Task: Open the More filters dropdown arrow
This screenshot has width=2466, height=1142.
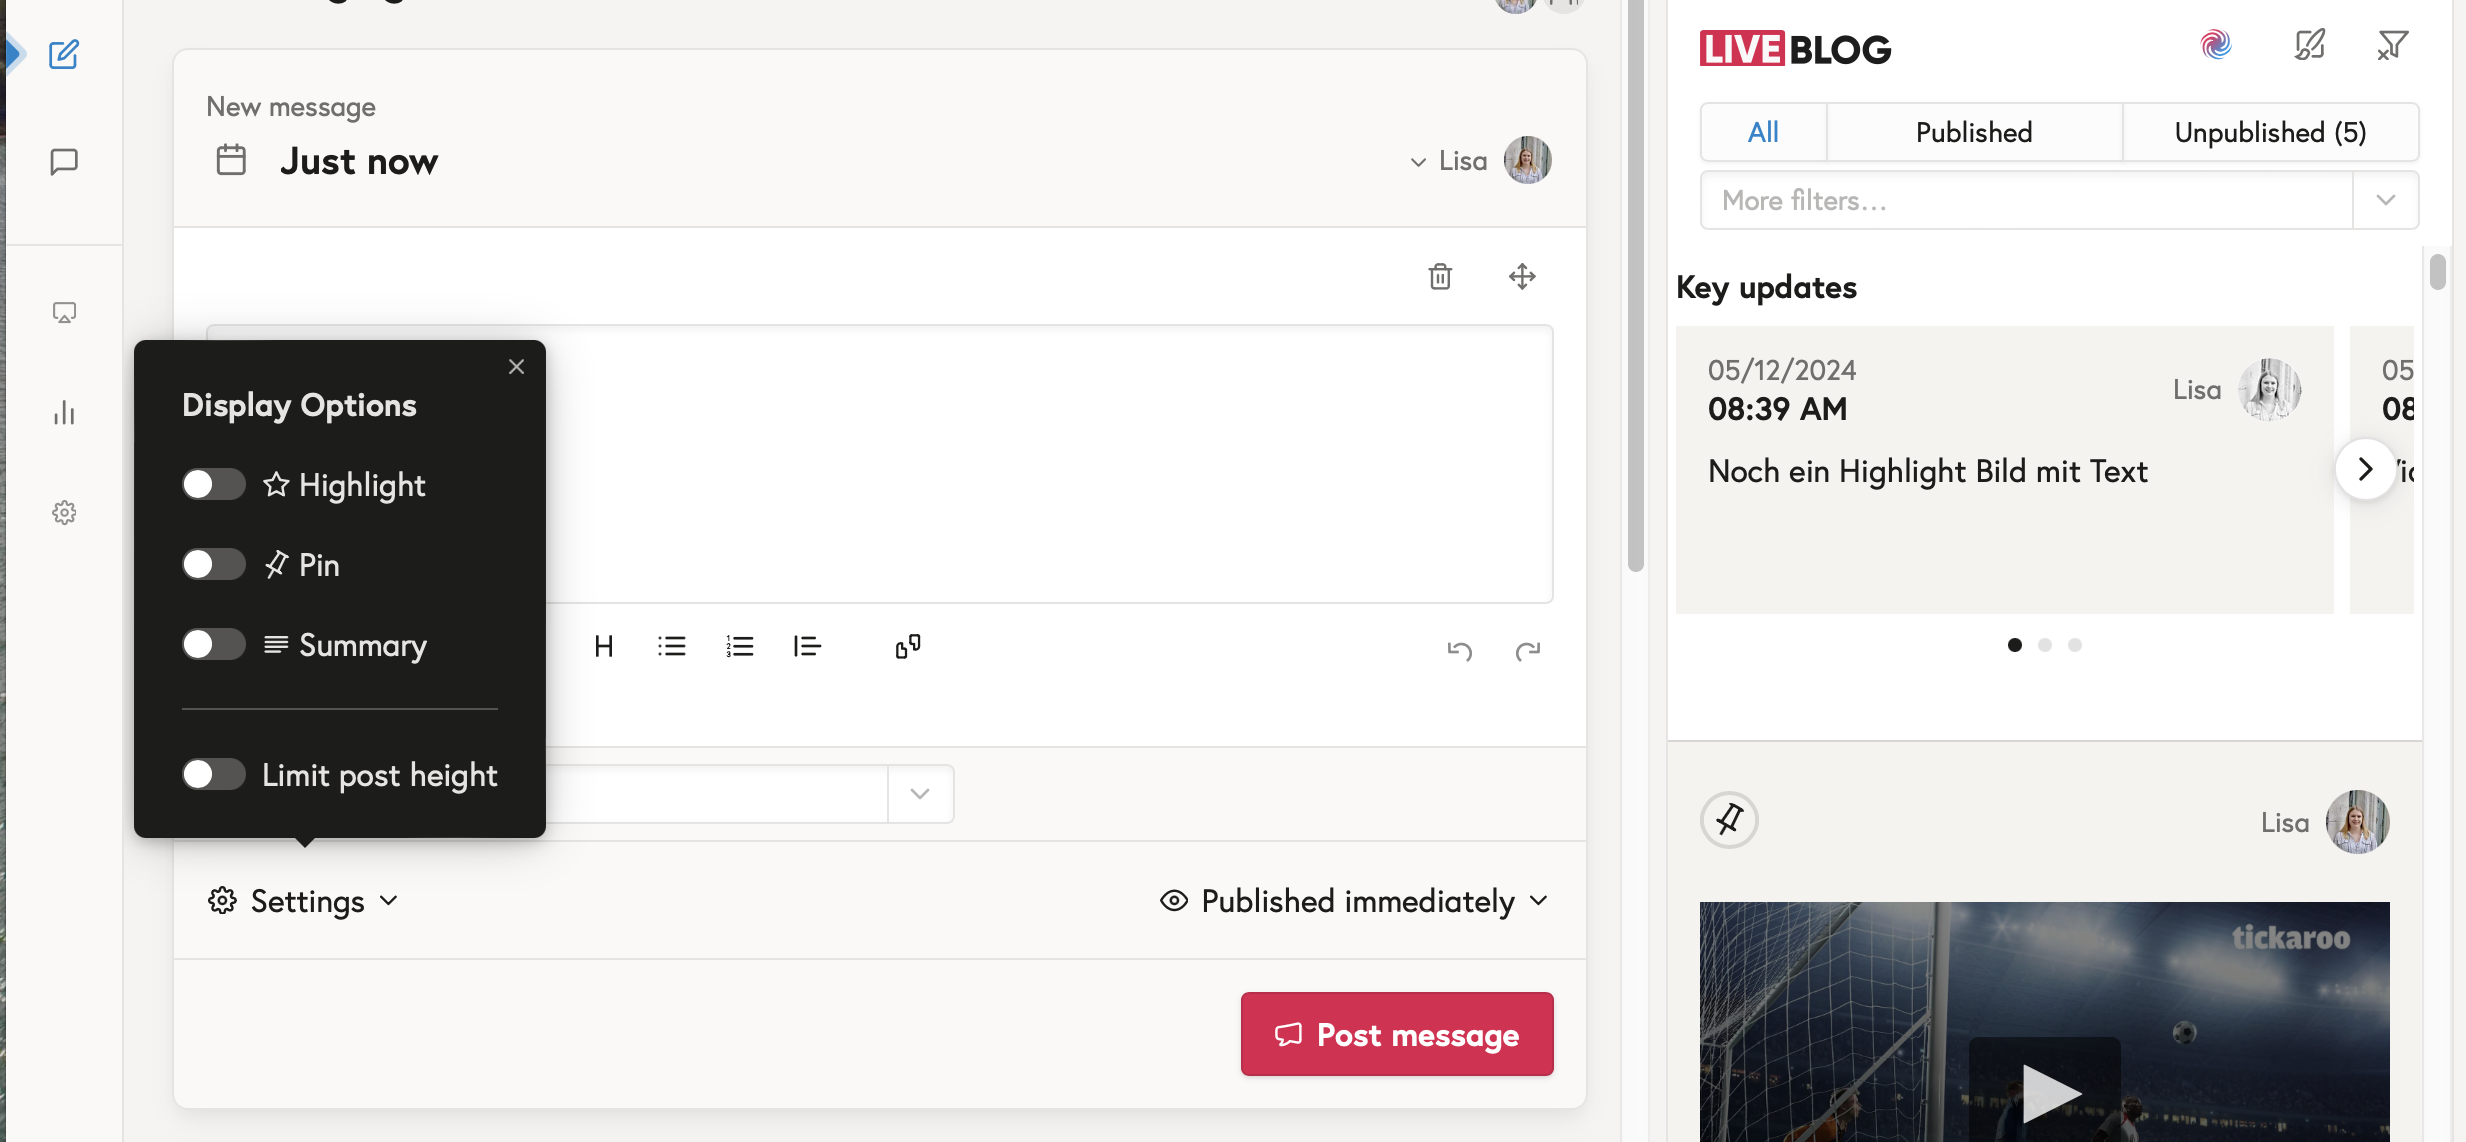Action: click(x=2386, y=200)
